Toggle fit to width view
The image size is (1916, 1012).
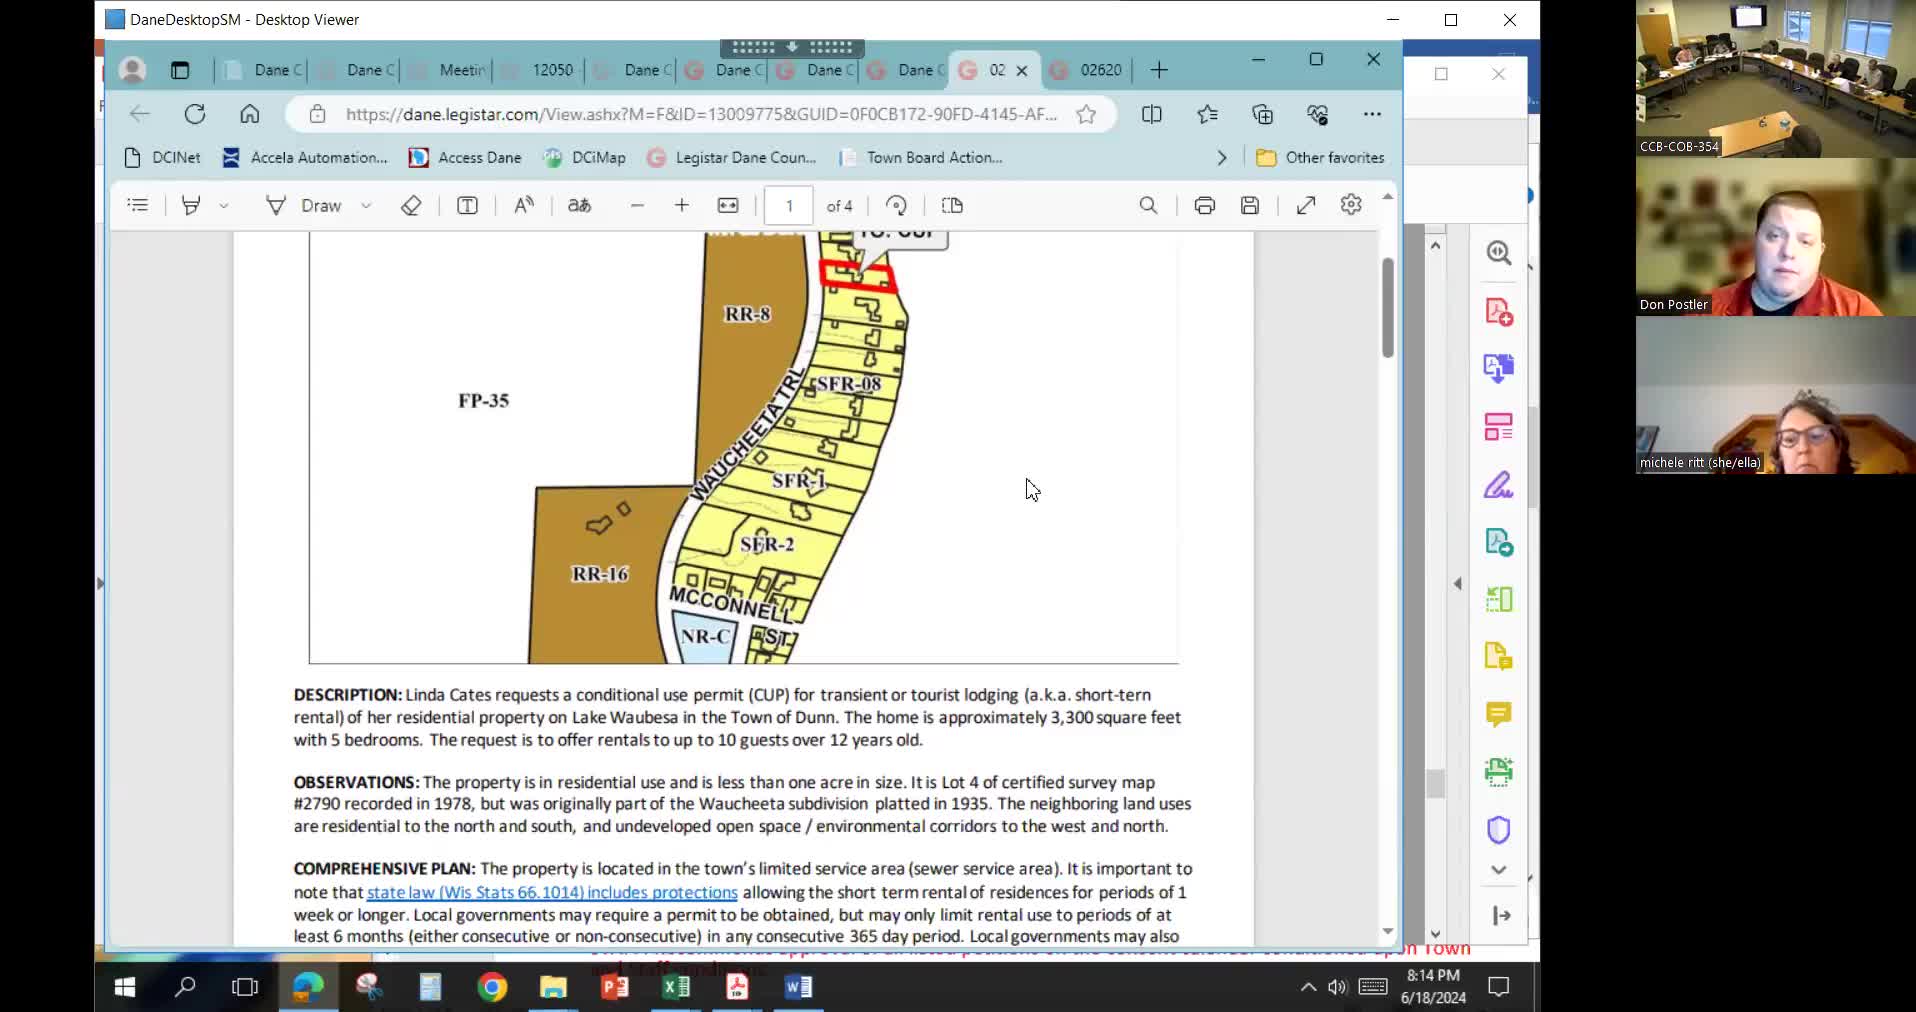[x=728, y=205]
